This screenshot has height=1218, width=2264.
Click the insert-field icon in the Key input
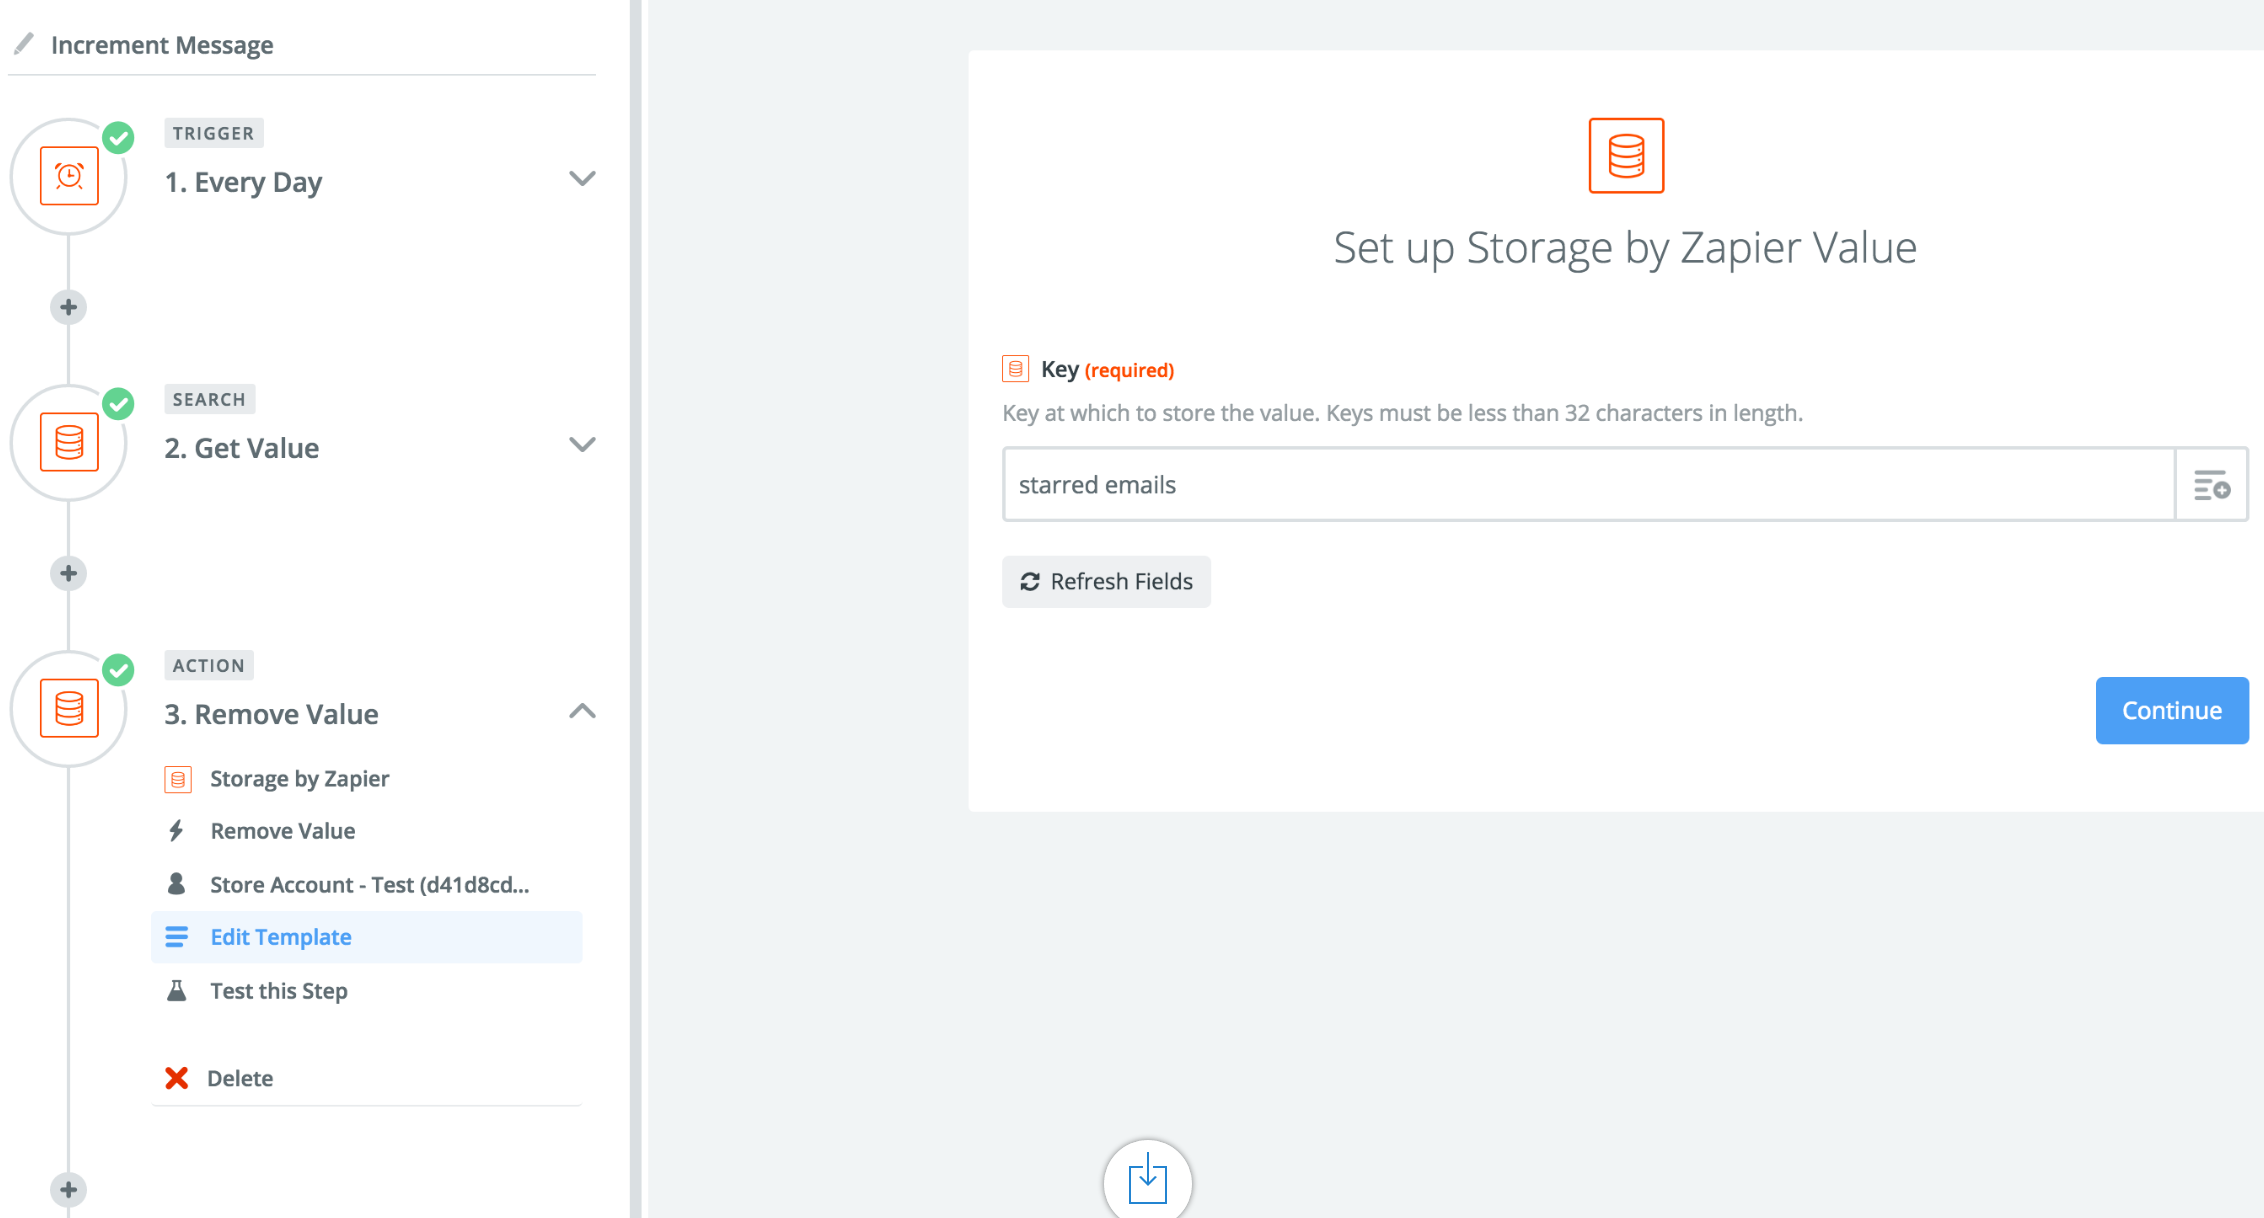2211,485
